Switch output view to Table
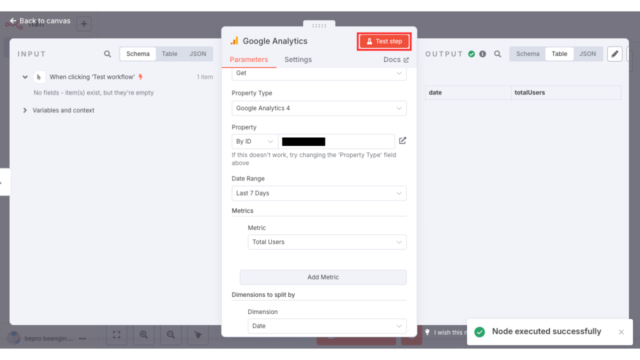Image resolution: width=640 pixels, height=360 pixels. tap(559, 54)
